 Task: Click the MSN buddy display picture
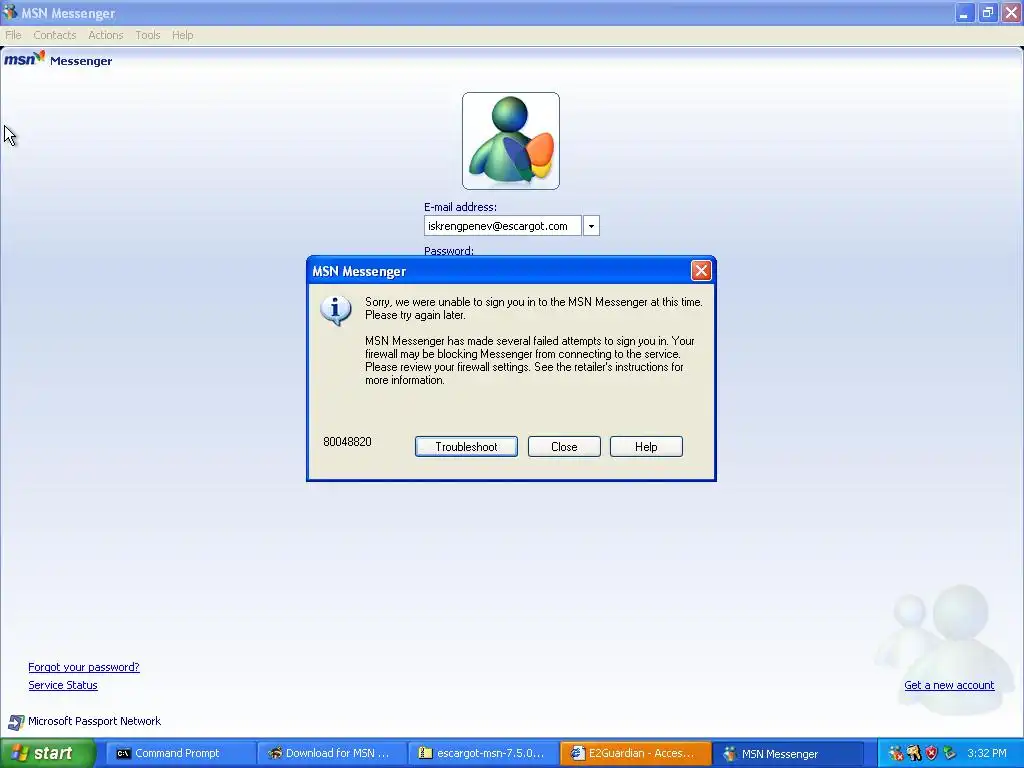point(511,141)
